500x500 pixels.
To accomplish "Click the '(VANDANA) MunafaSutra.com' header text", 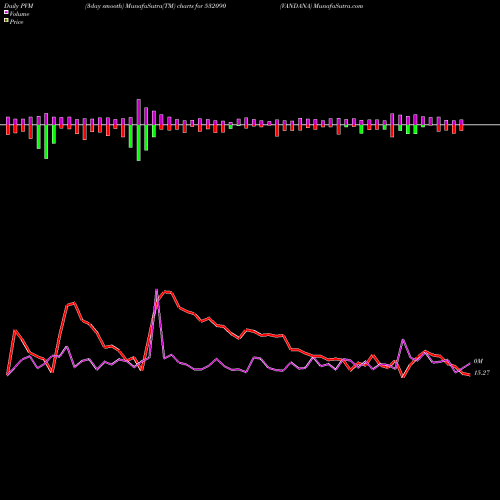I will coord(321,6).
